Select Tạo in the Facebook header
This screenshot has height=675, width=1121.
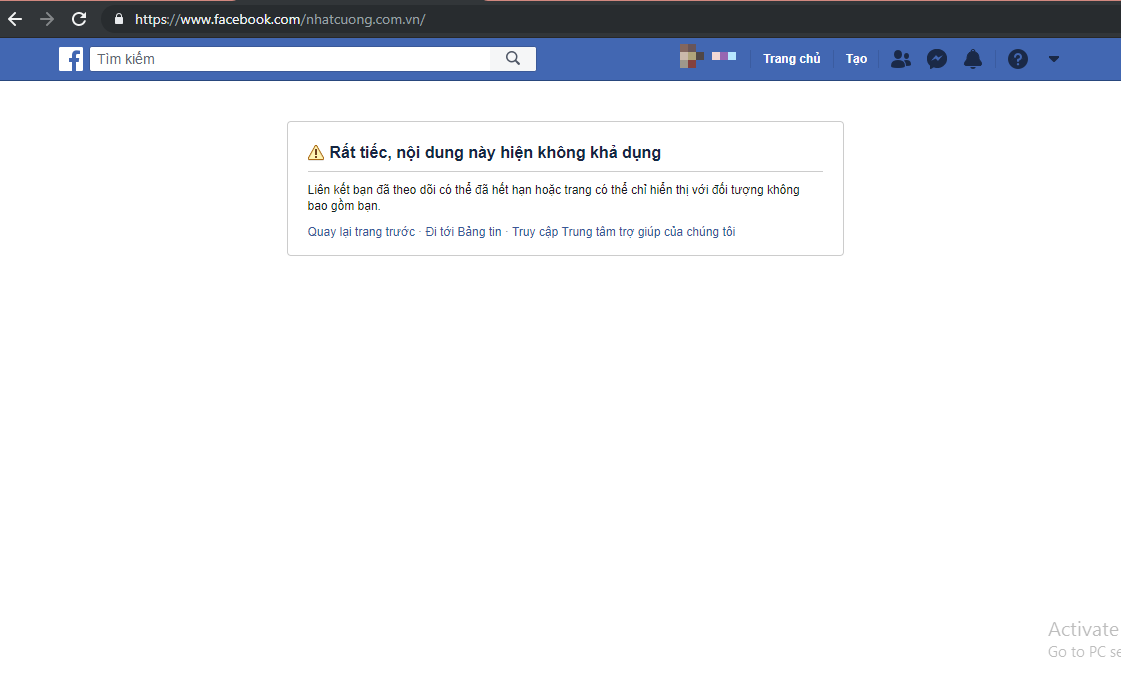pos(856,59)
